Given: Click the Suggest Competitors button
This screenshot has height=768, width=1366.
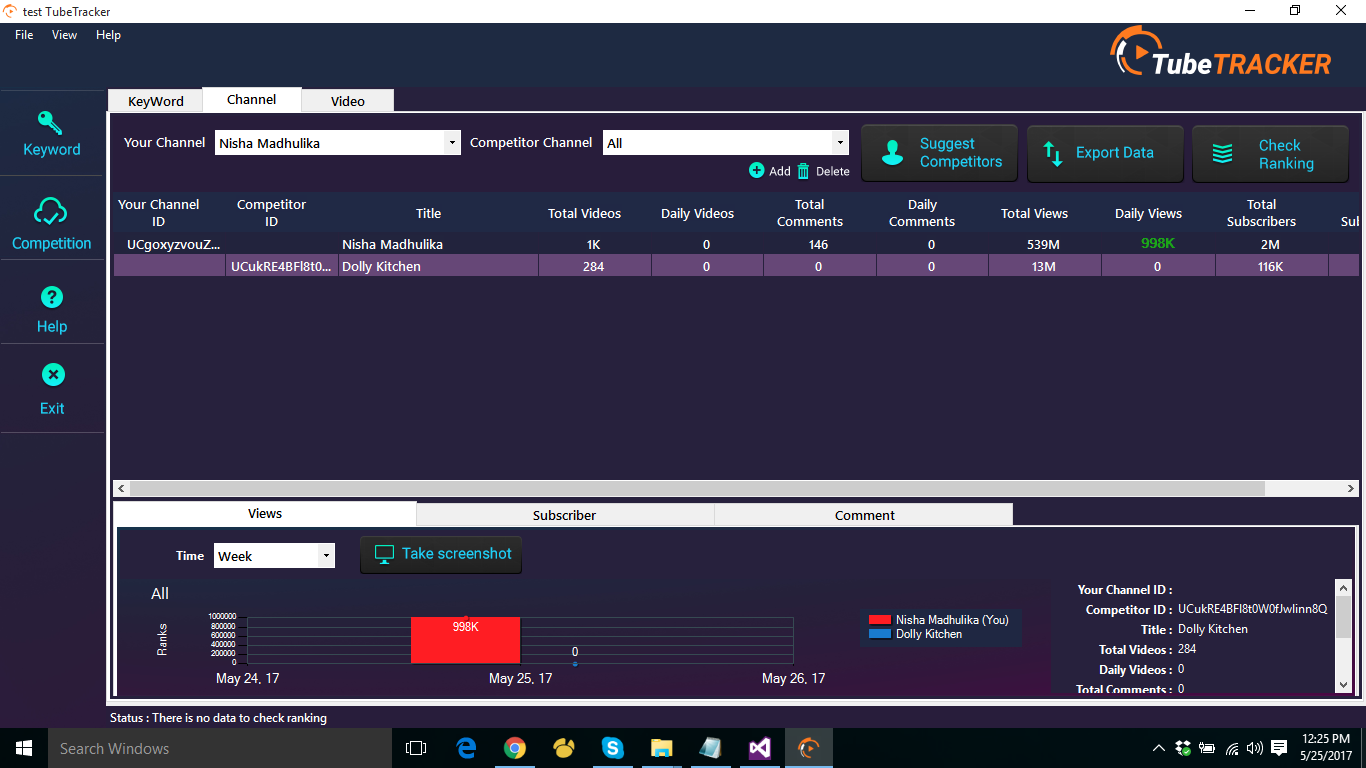Looking at the screenshot, I should [939, 153].
